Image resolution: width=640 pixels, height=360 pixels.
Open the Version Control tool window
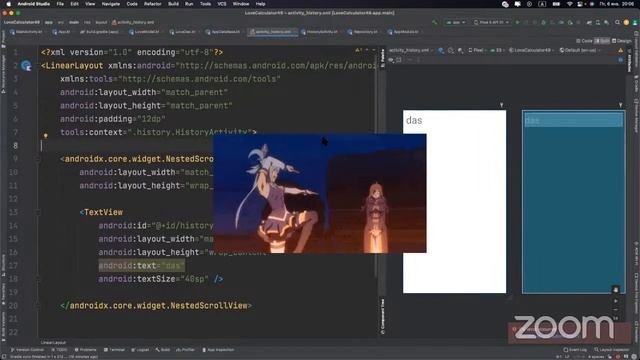click(x=27, y=350)
